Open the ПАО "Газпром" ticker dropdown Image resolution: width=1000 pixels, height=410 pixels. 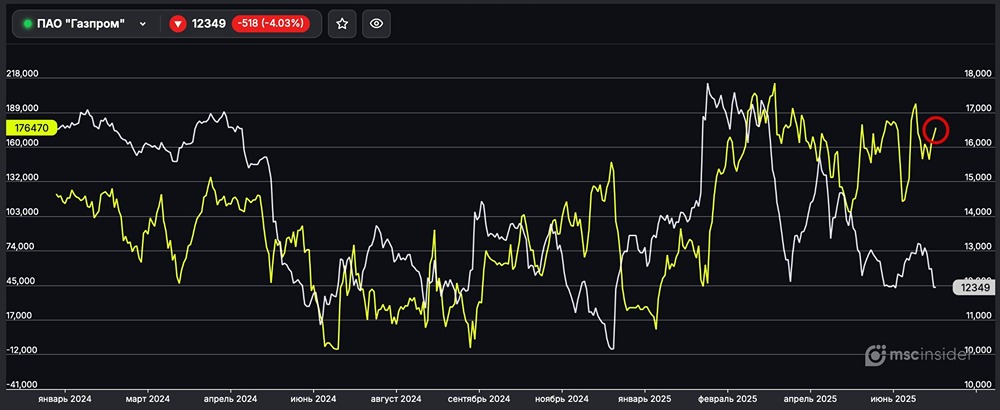coord(143,23)
